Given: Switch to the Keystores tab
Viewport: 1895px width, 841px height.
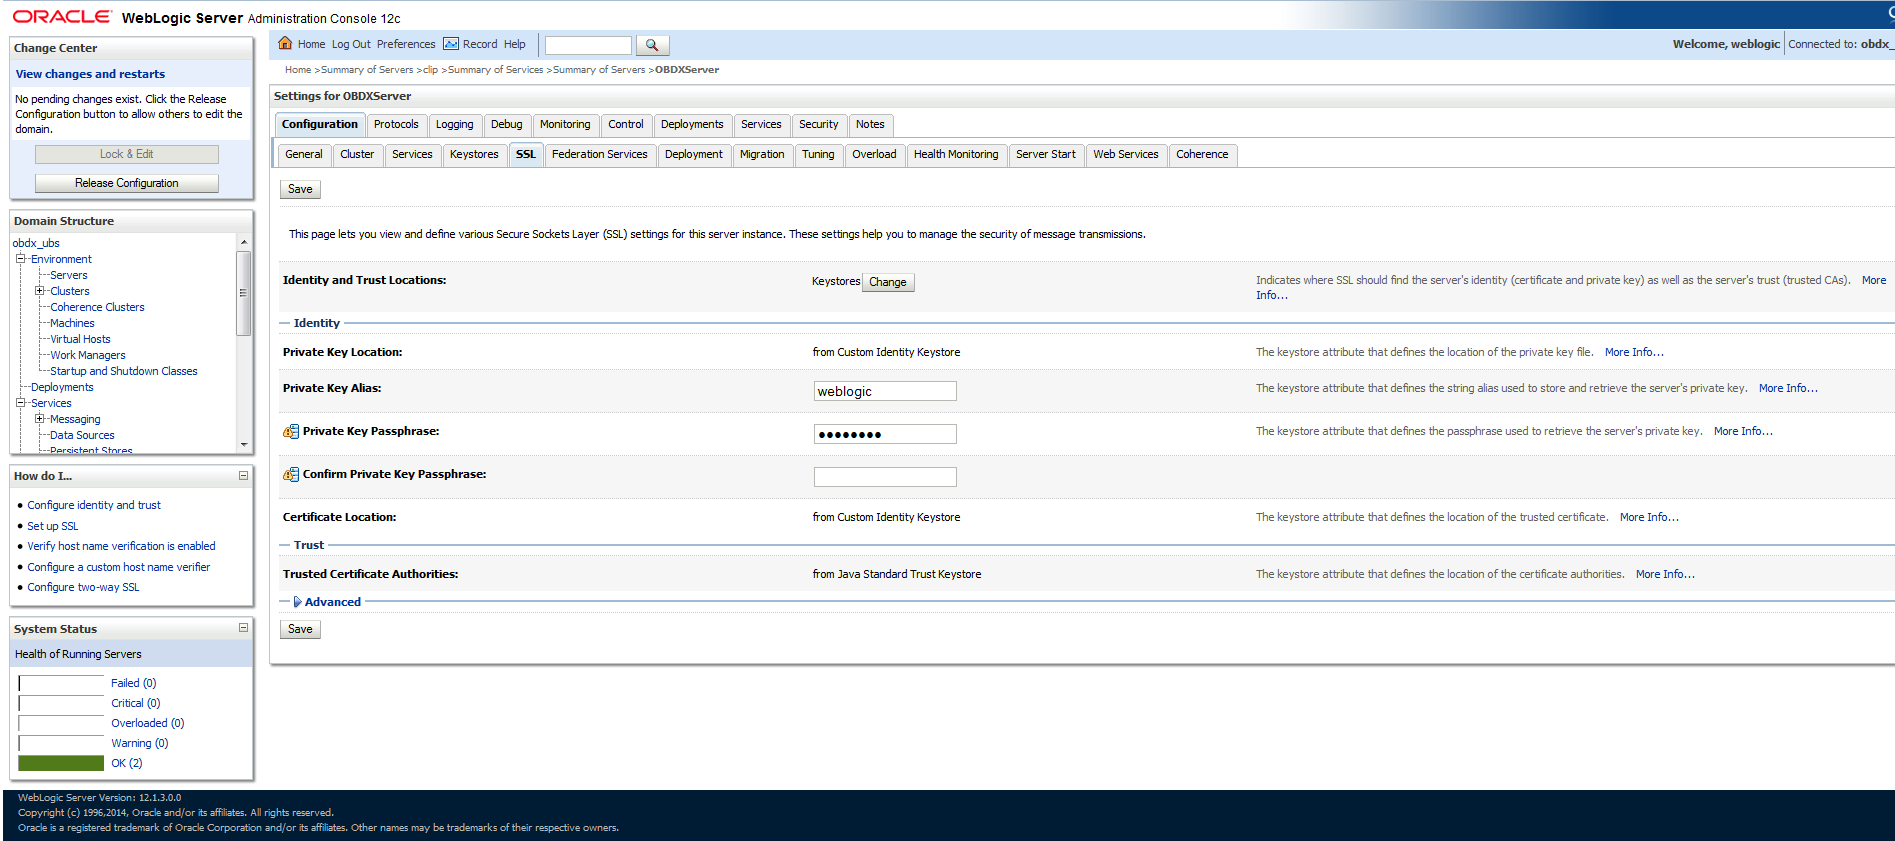Looking at the screenshot, I should [473, 155].
